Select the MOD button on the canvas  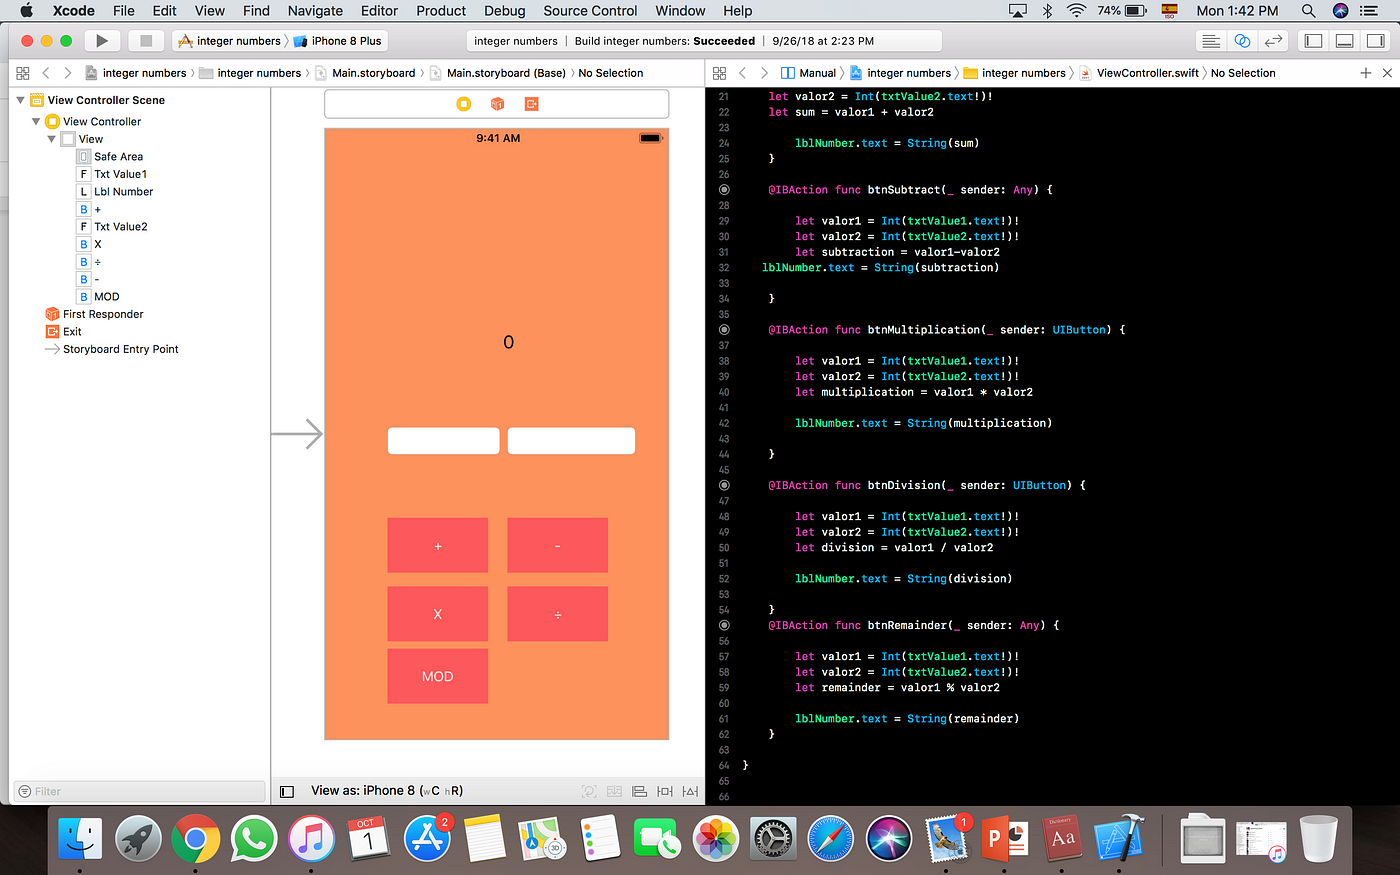[438, 676]
